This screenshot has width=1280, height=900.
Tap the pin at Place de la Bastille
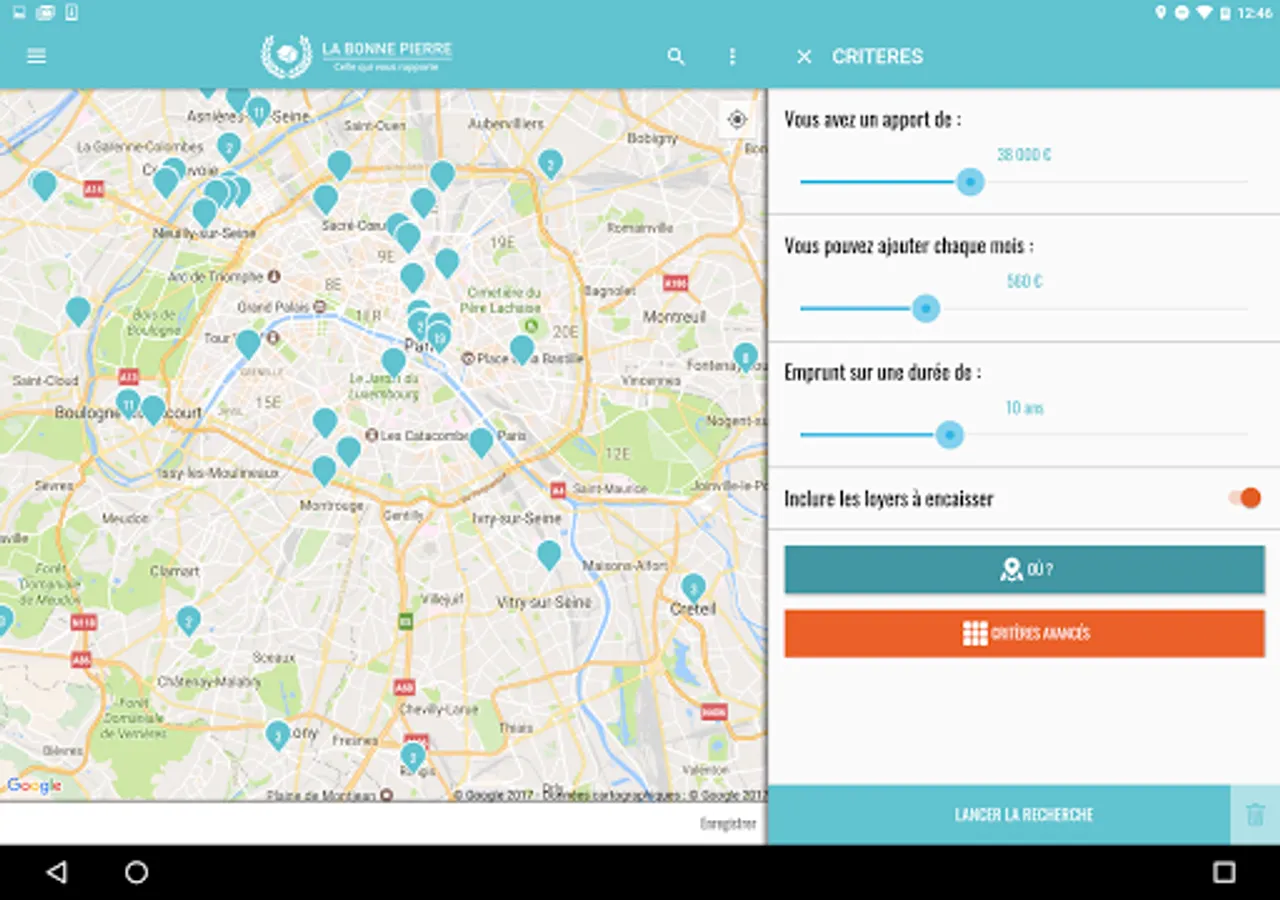[522, 349]
